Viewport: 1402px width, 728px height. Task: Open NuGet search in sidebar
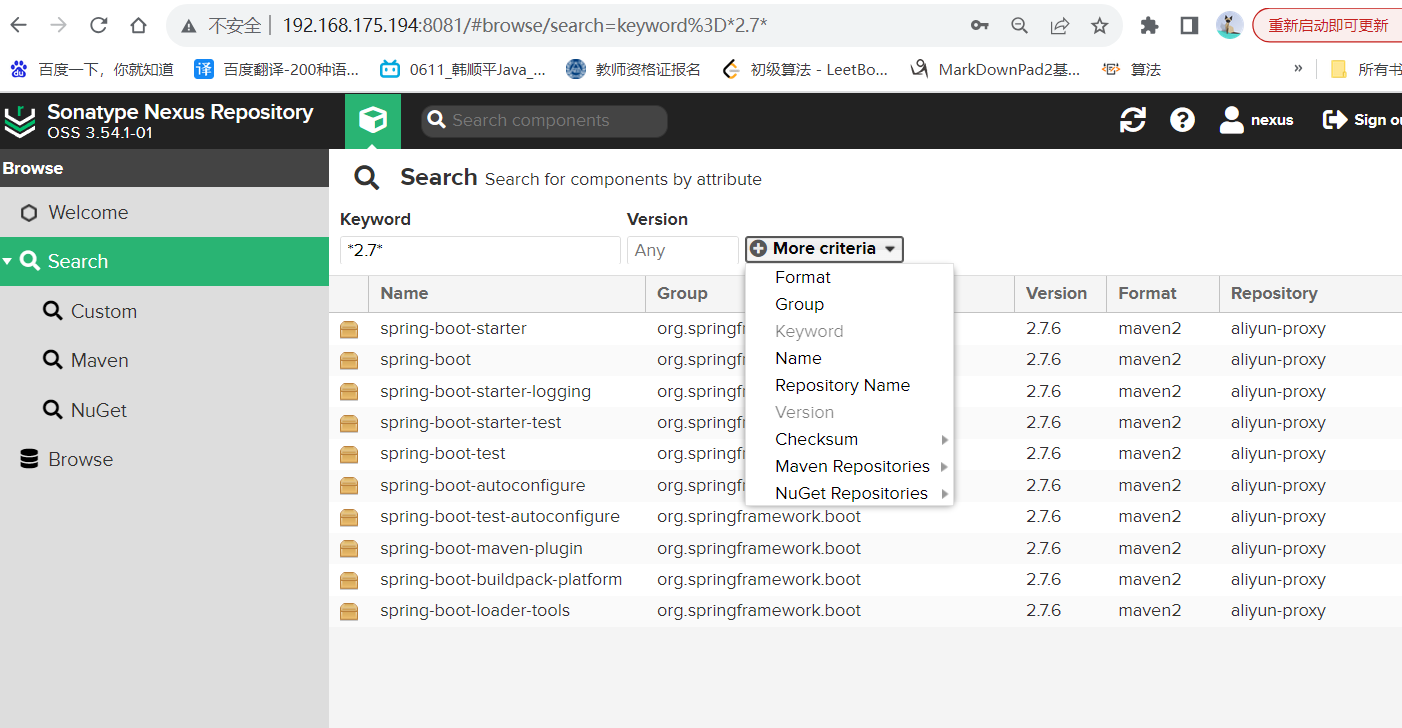(164, 411)
